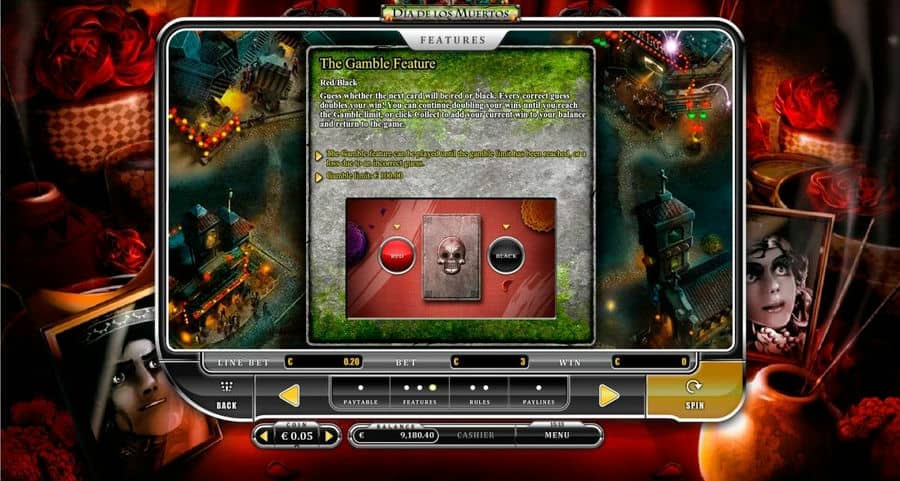
Task: Select the Features tab
Action: tap(420, 393)
